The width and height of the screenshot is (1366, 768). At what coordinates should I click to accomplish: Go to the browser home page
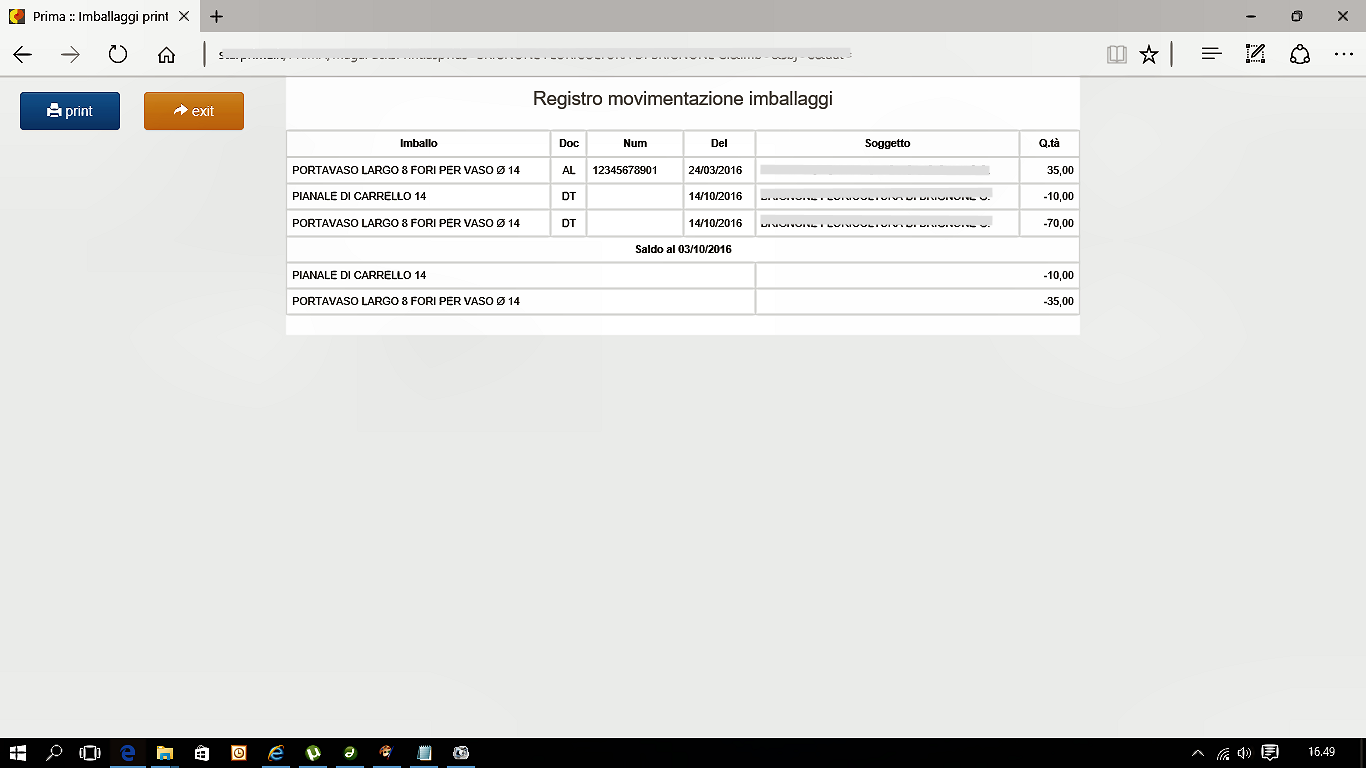[x=166, y=55]
